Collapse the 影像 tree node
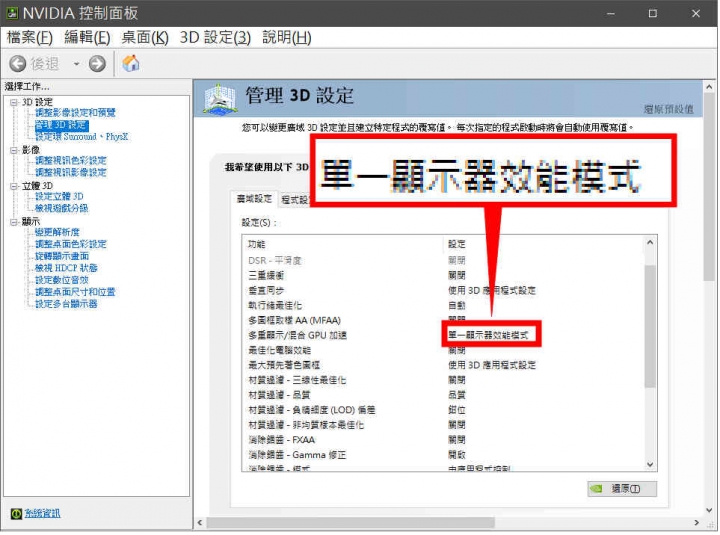Screen dimensions: 720x535 coord(14,150)
